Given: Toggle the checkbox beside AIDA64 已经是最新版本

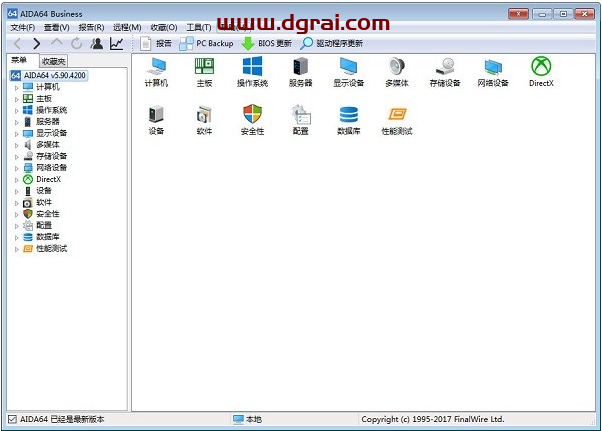Looking at the screenshot, I should click(x=12, y=419).
